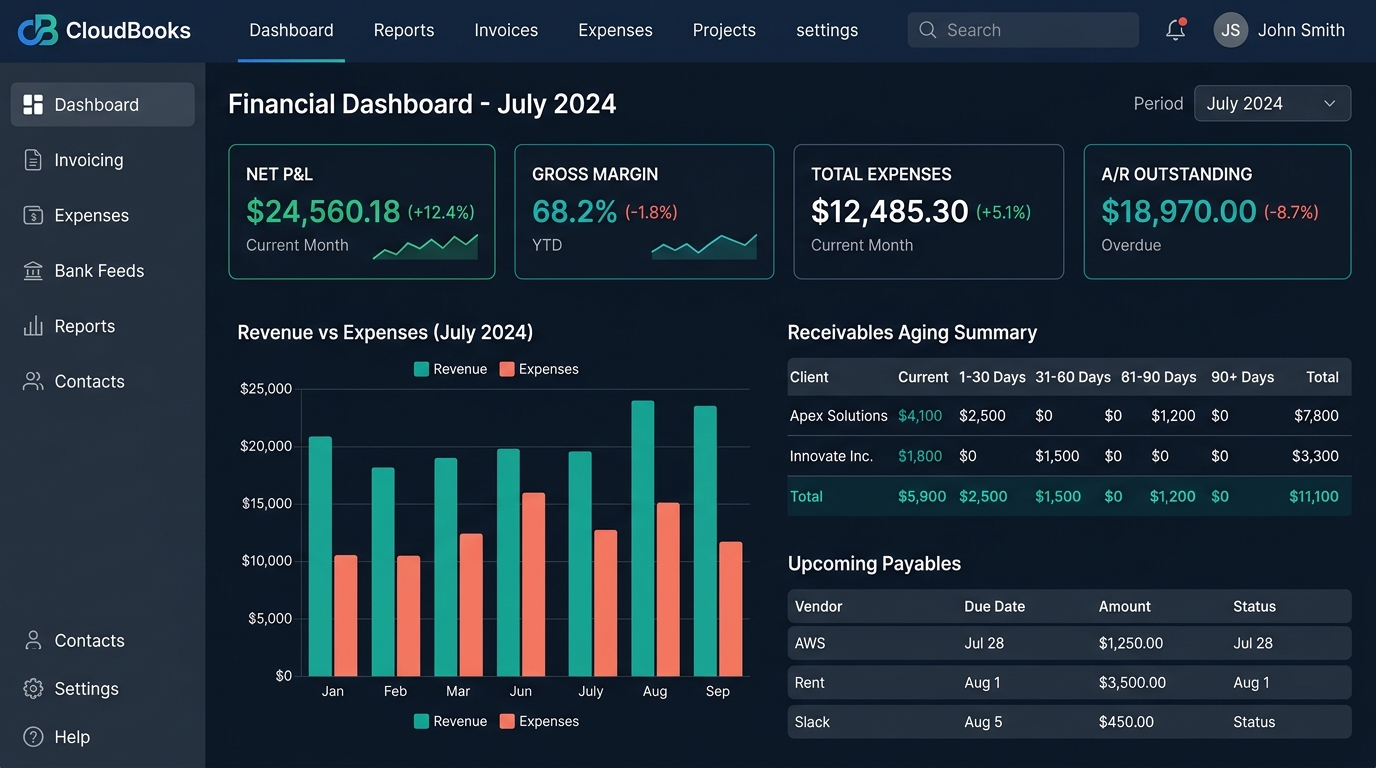Toggle Expenses swatch in legend above chart
The width and height of the screenshot is (1376, 768).
click(507, 369)
